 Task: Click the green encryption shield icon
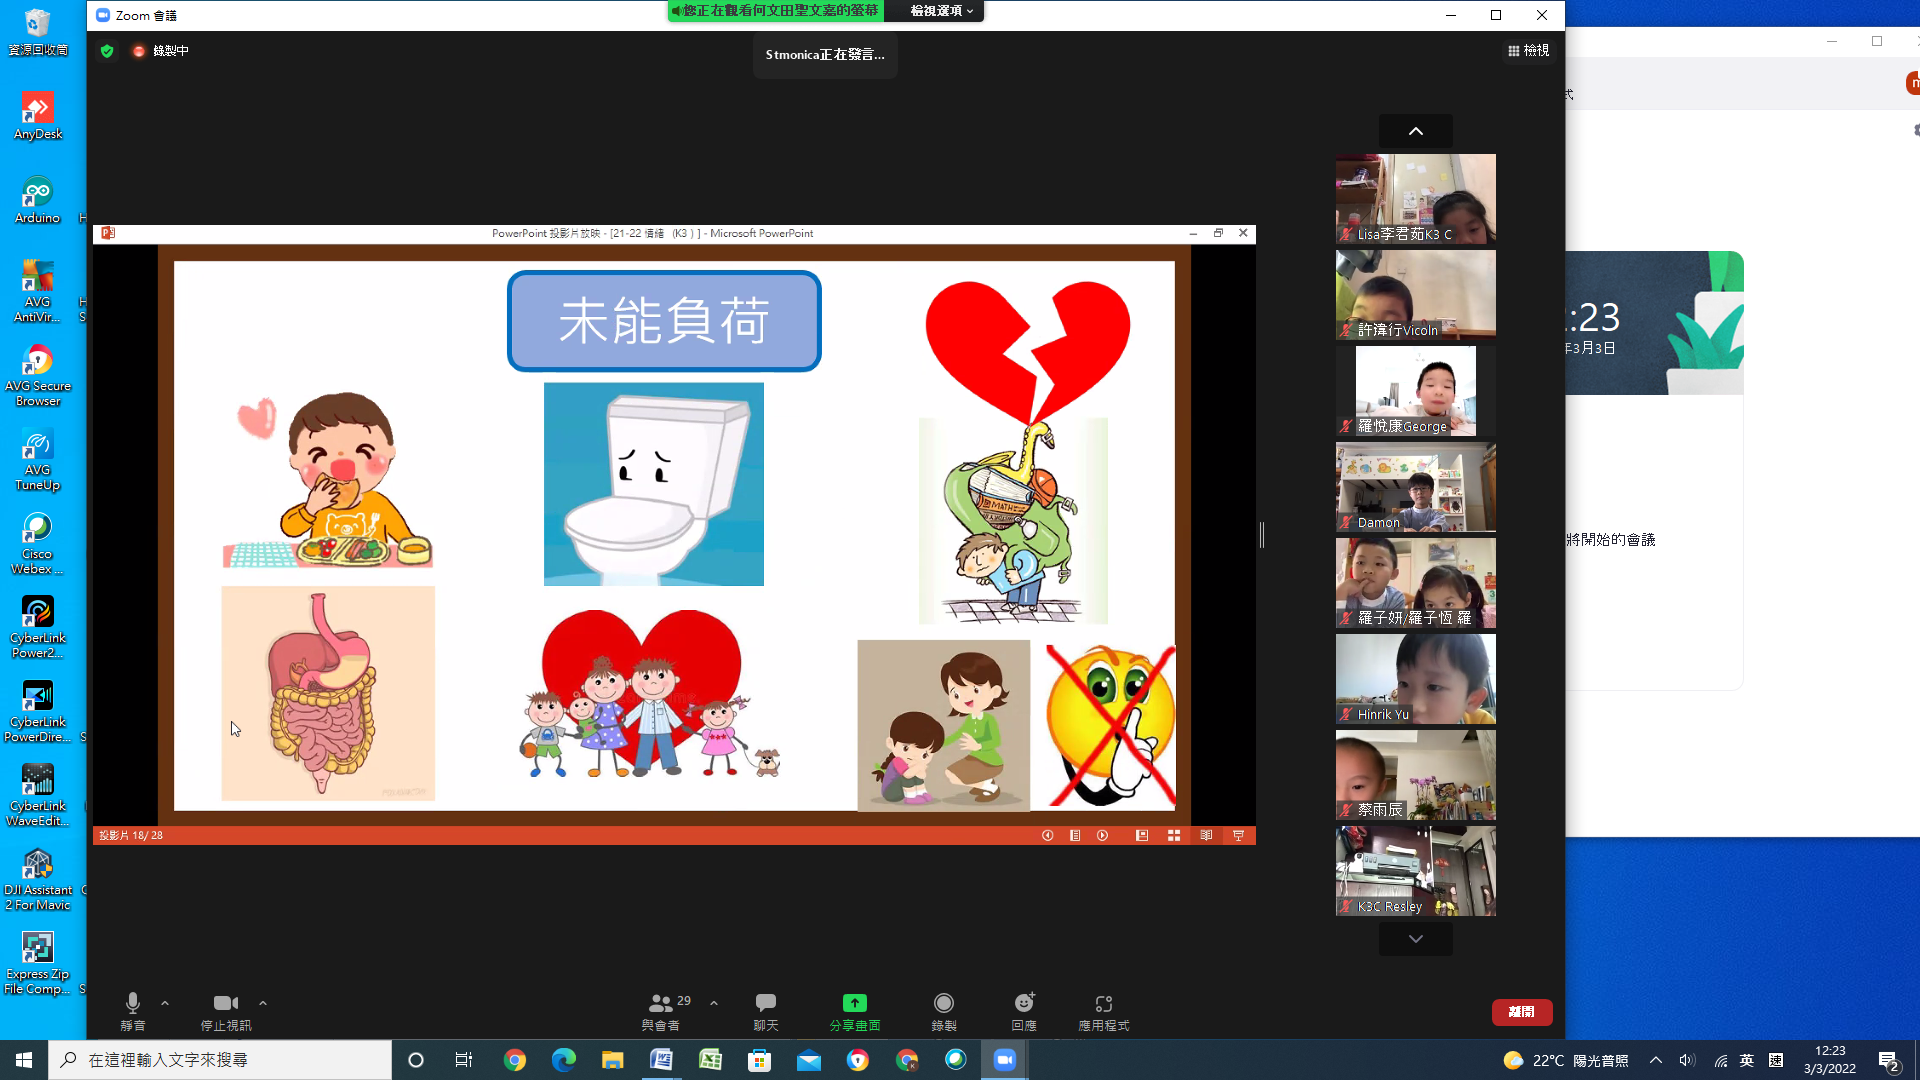107,51
